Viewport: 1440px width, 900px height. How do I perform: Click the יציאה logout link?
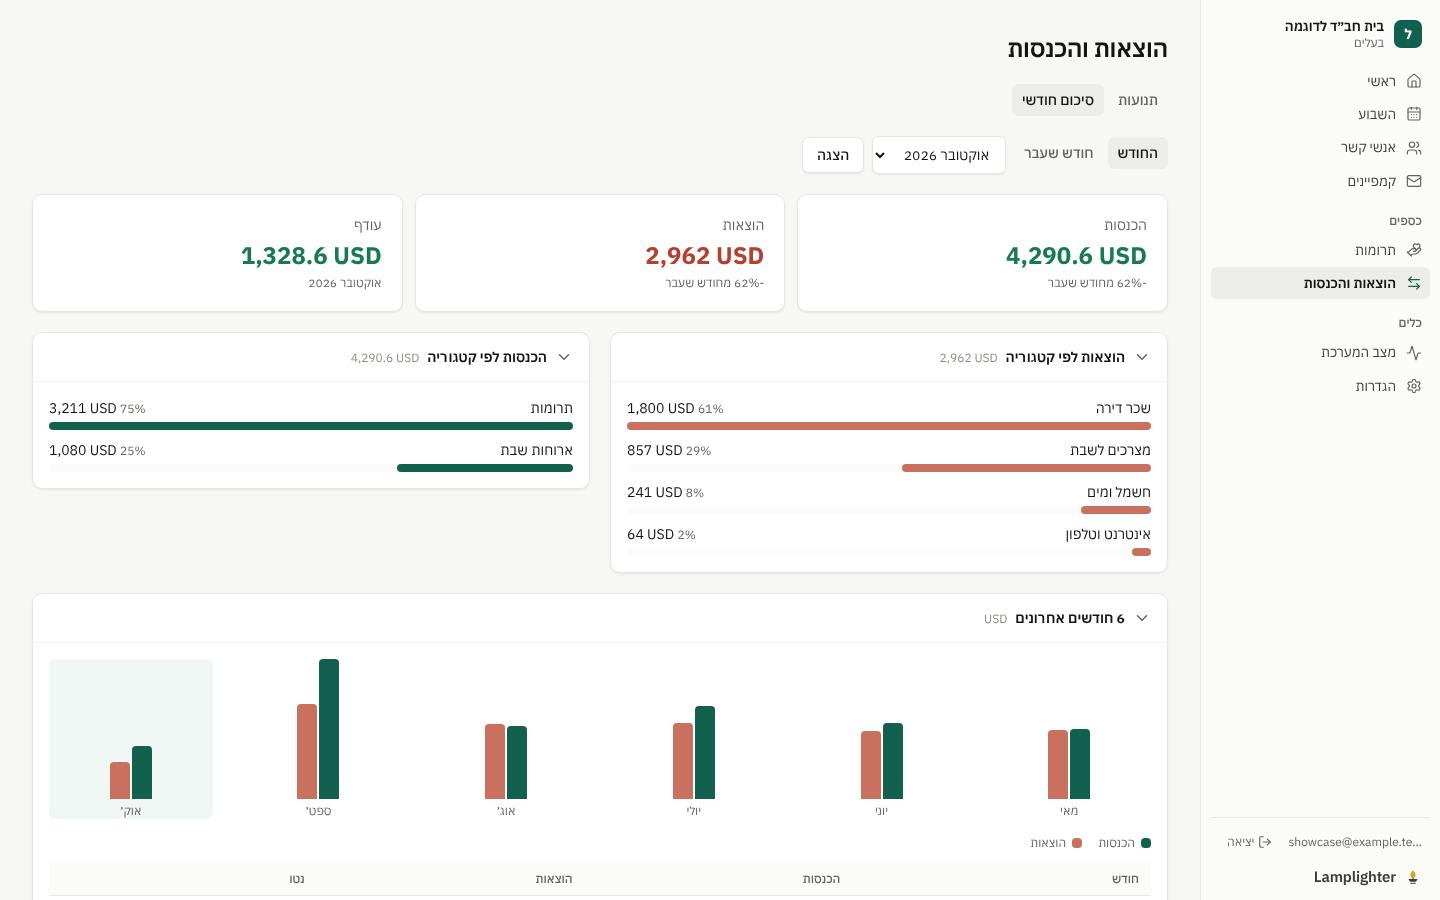tap(1249, 842)
